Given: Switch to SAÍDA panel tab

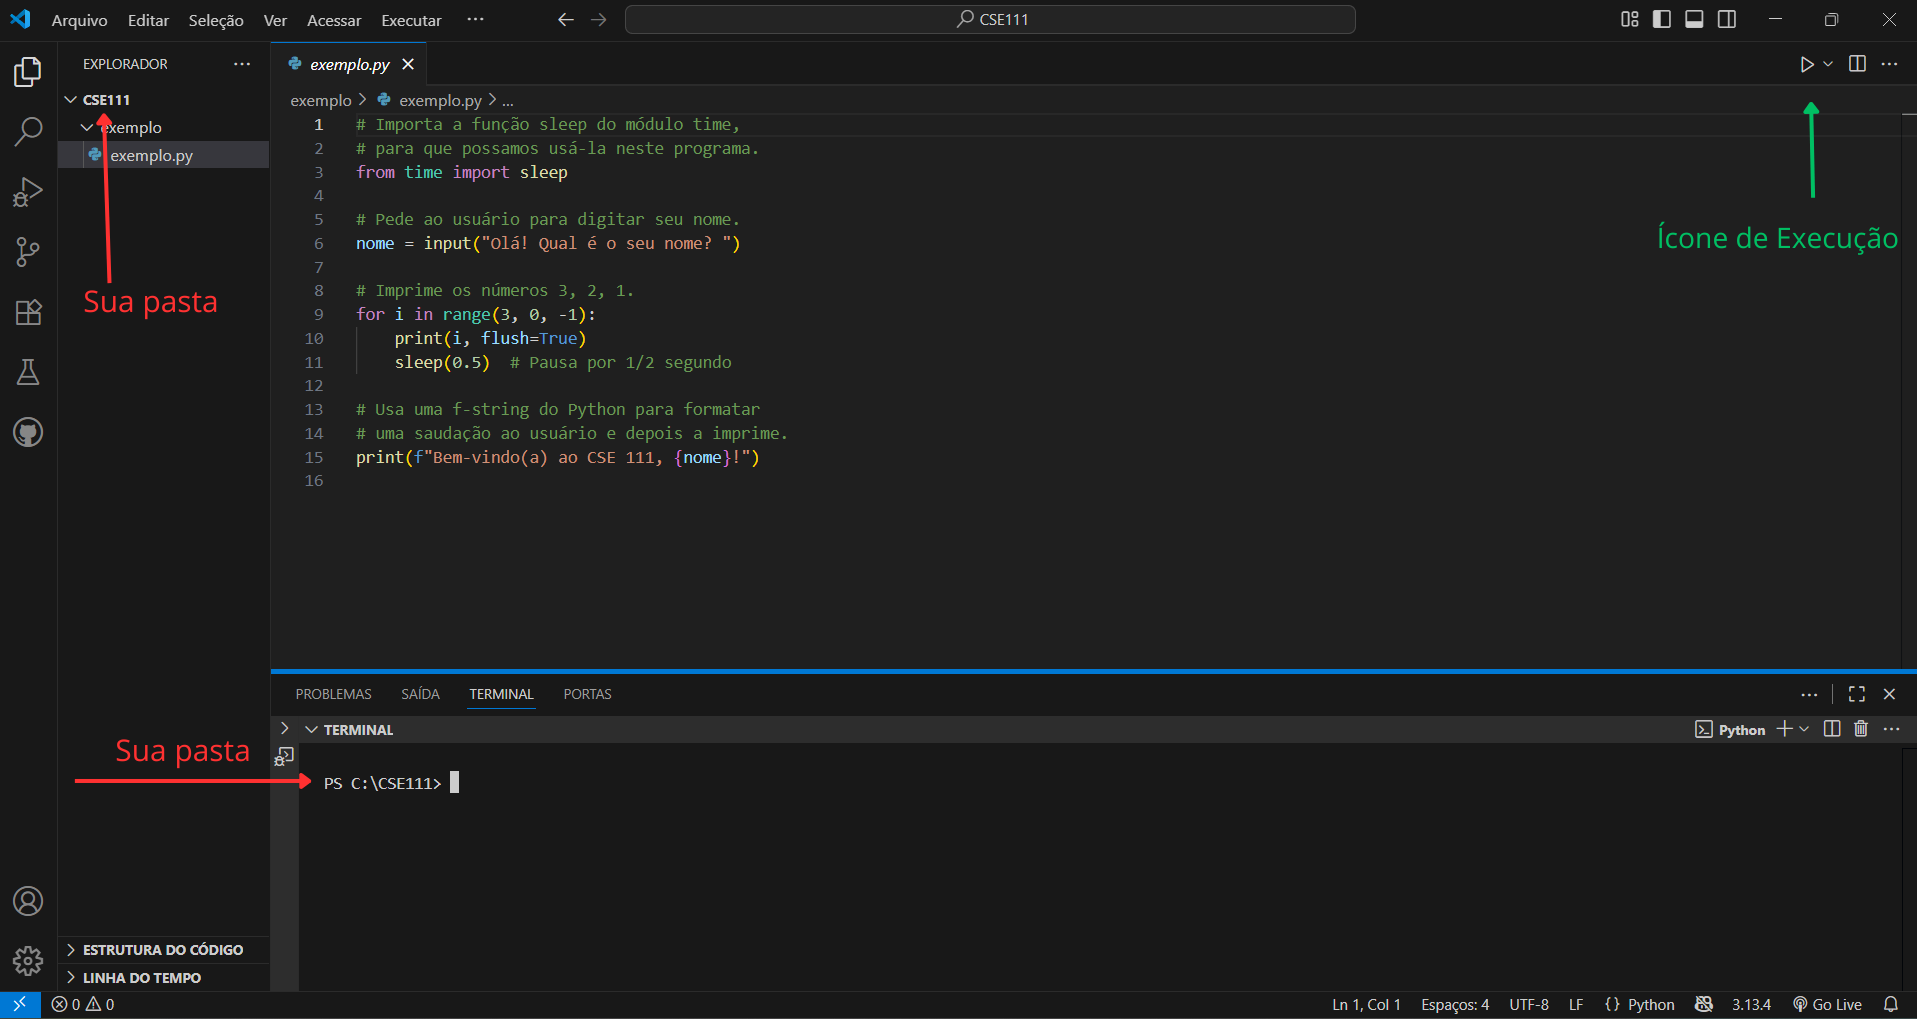Looking at the screenshot, I should click(420, 694).
